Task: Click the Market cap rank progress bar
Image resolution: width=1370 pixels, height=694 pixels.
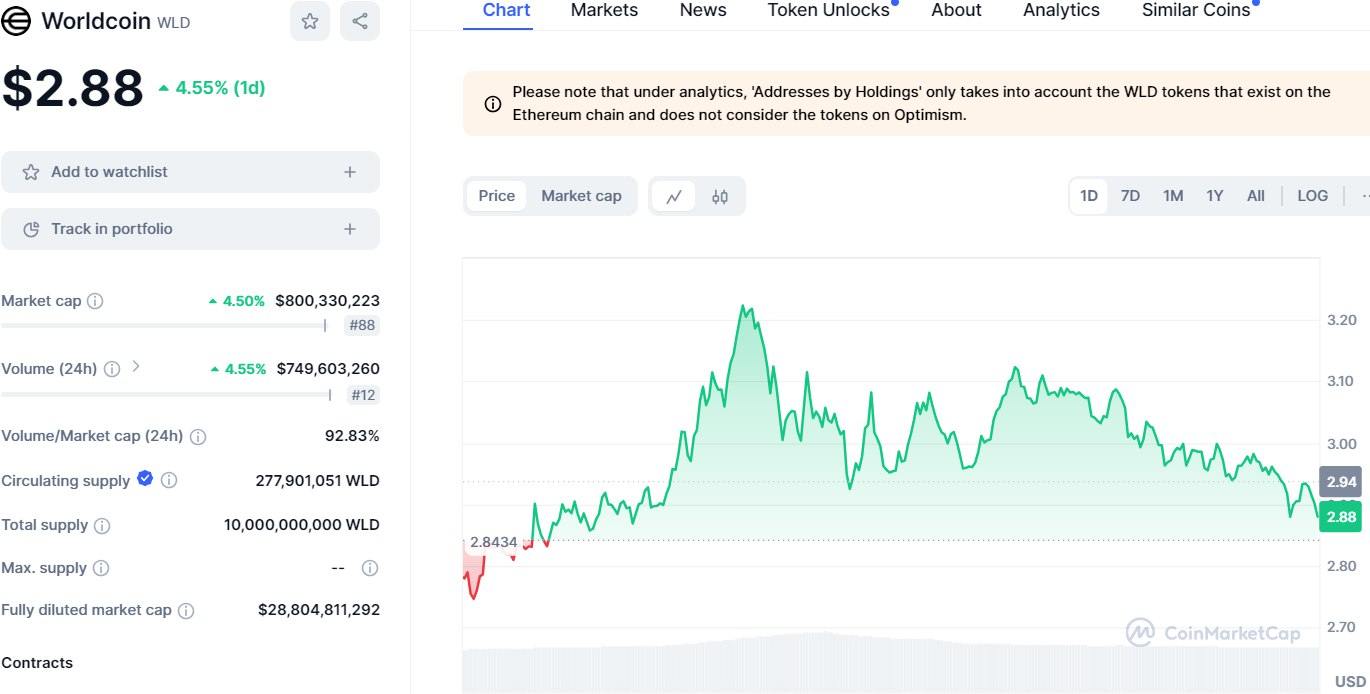Action: 164,325
